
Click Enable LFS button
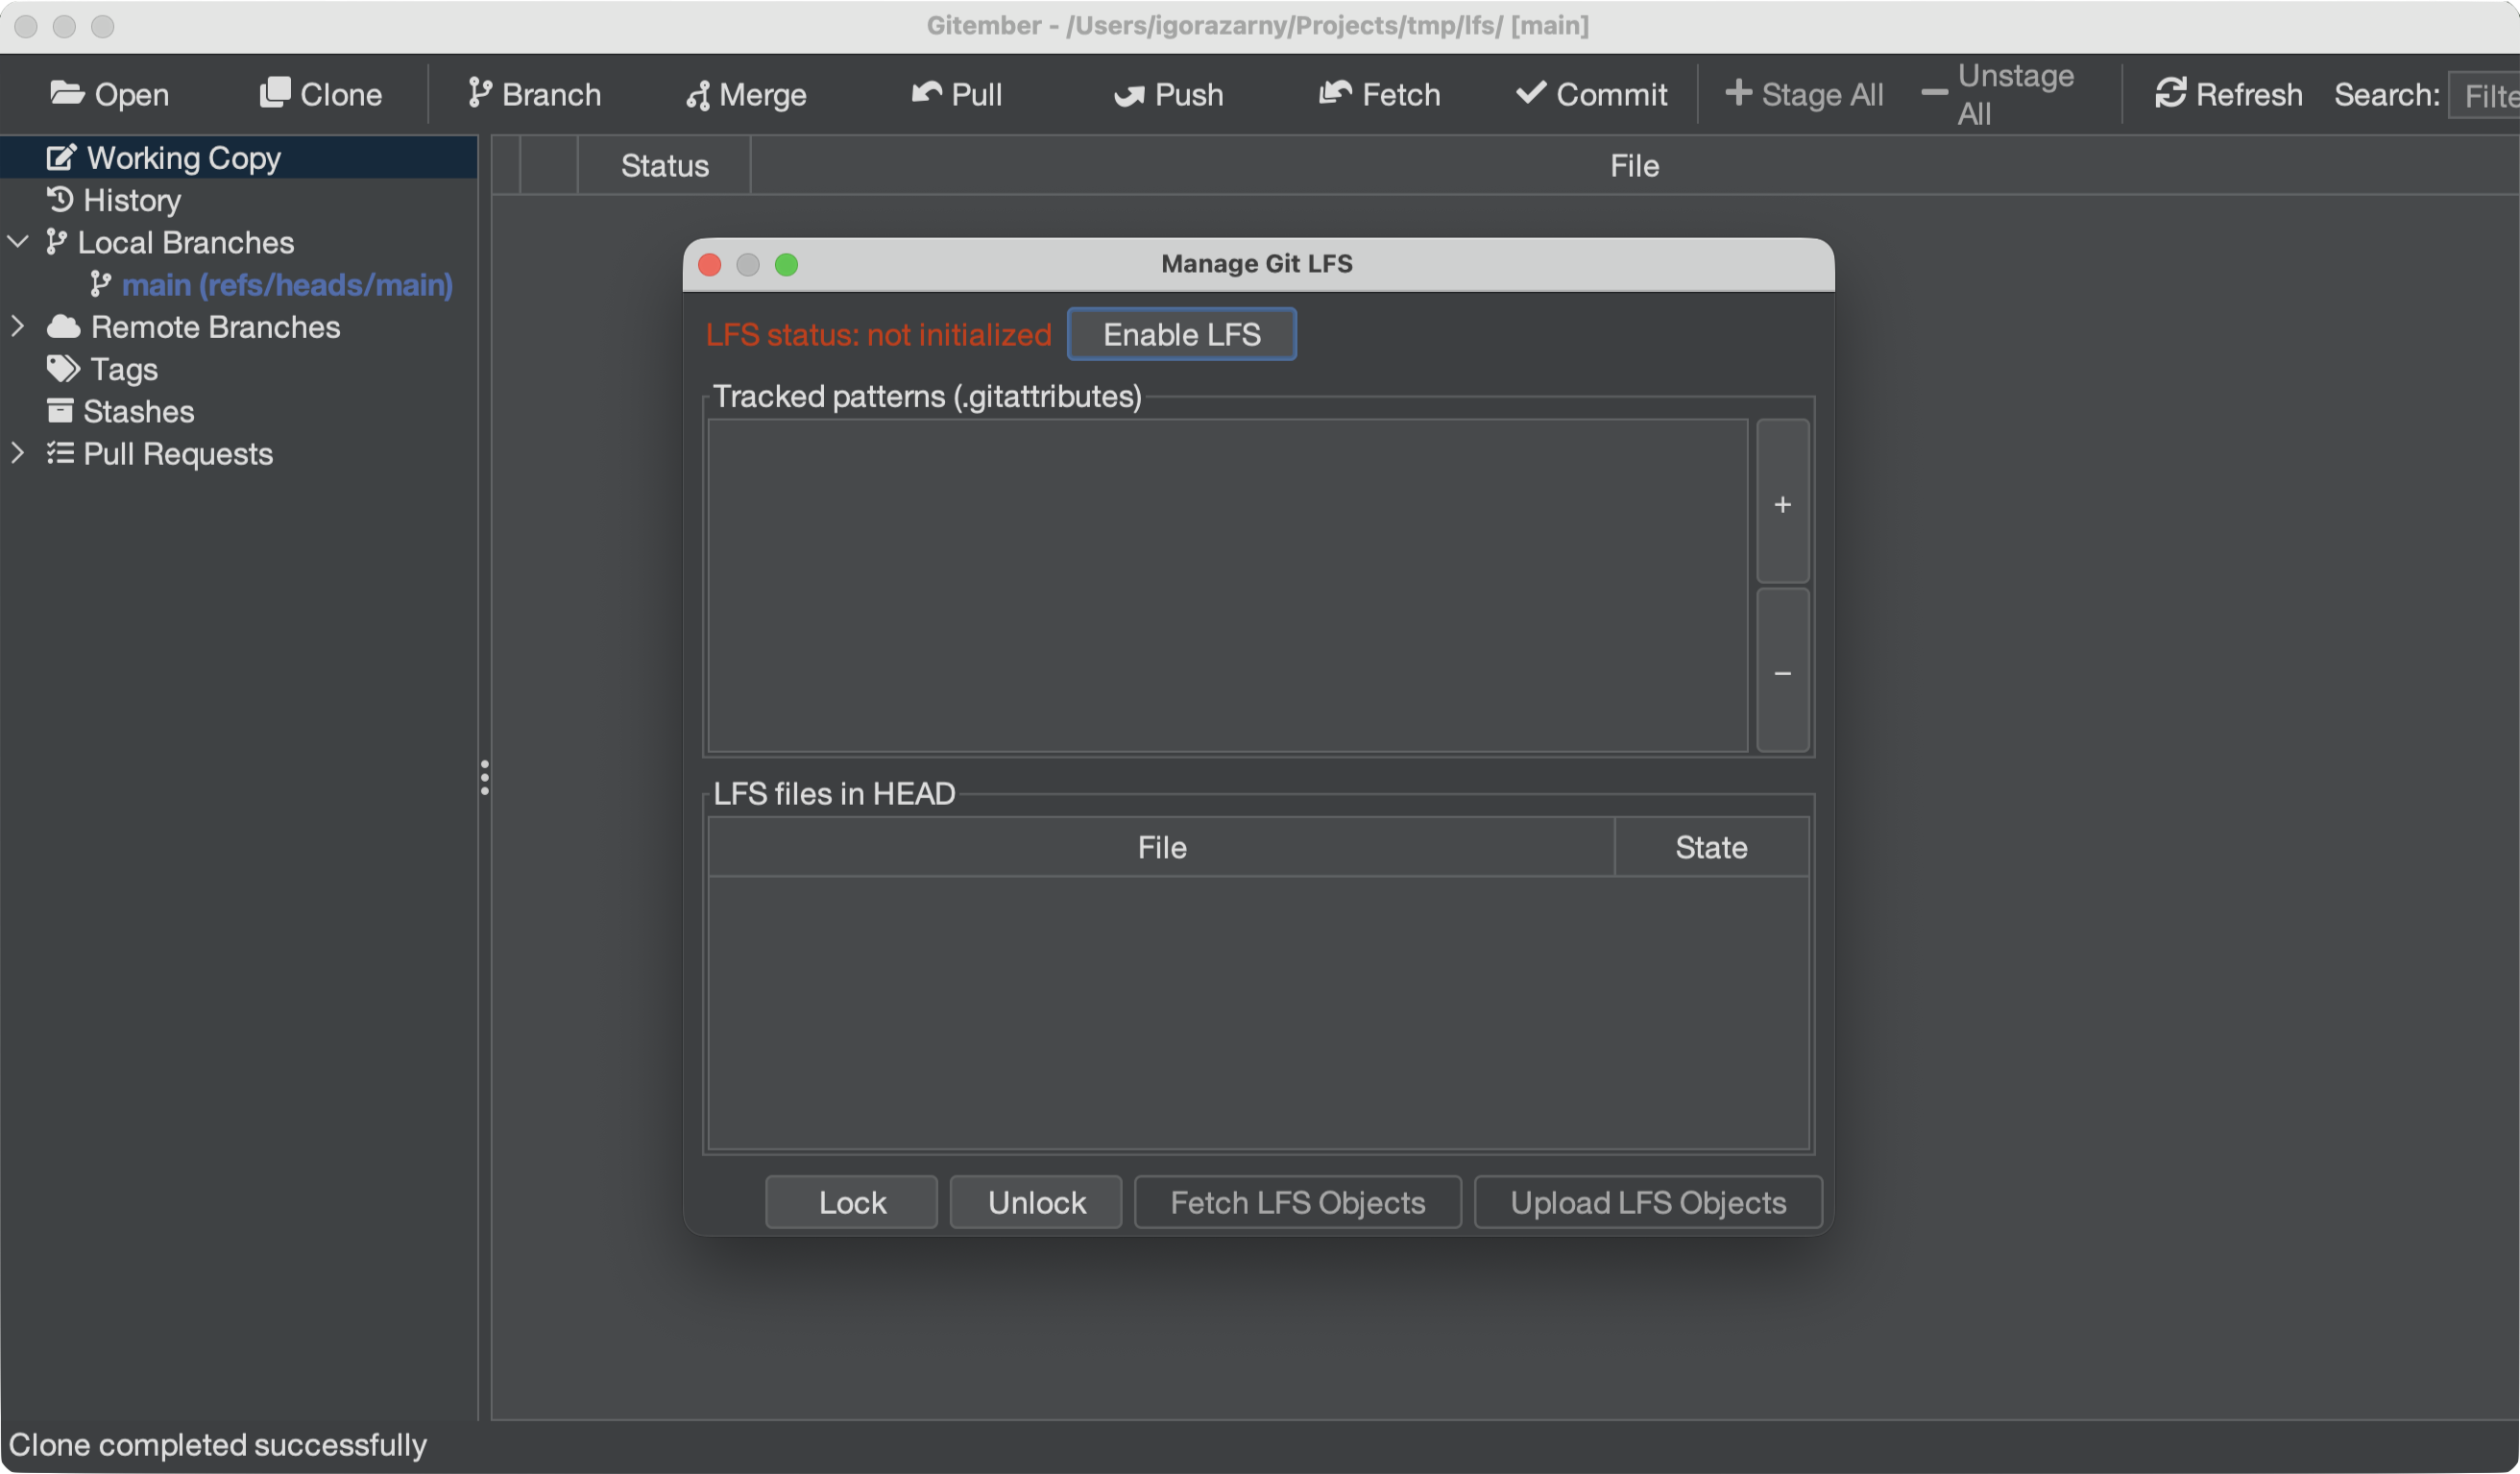(x=1181, y=334)
